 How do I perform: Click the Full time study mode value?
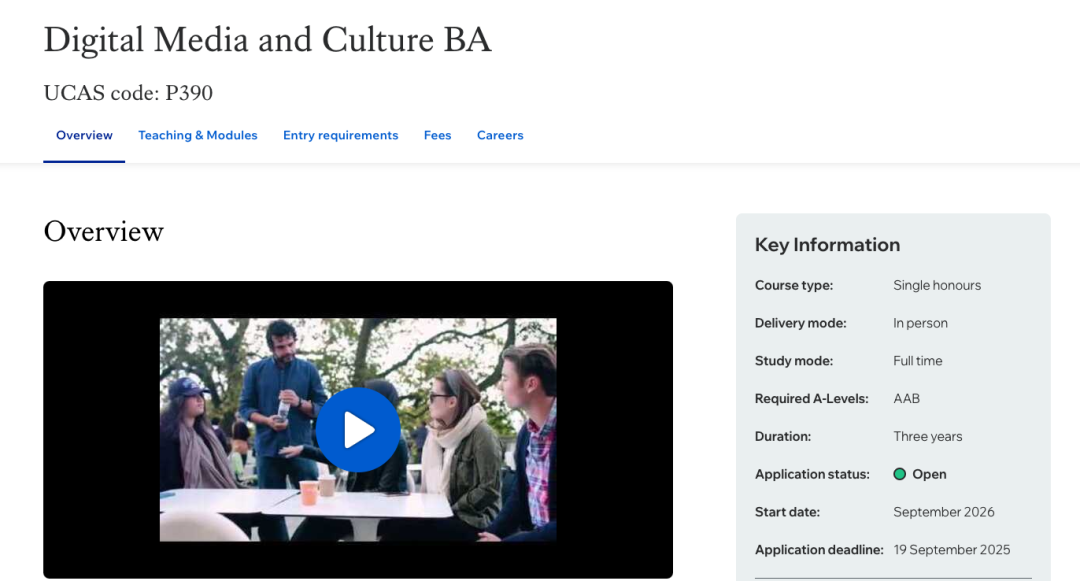pos(917,361)
